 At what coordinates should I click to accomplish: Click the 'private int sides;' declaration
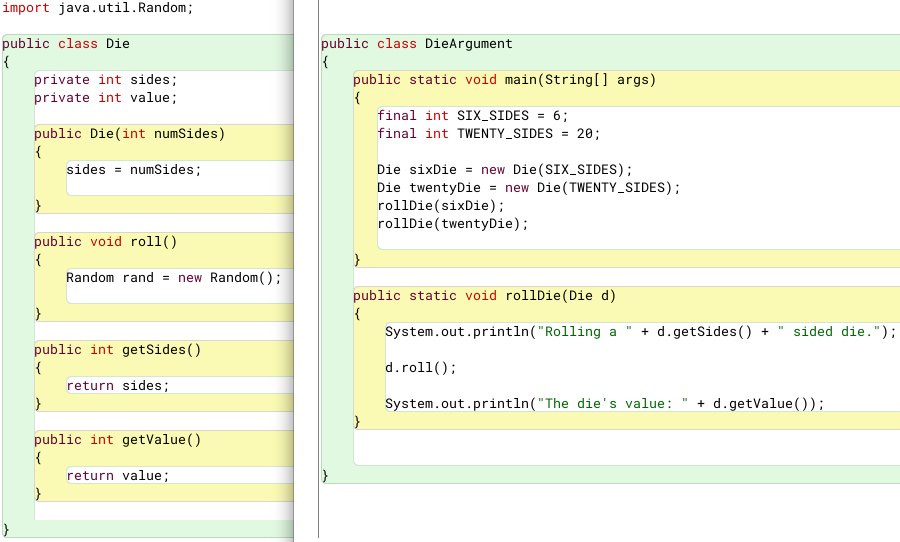(x=105, y=80)
